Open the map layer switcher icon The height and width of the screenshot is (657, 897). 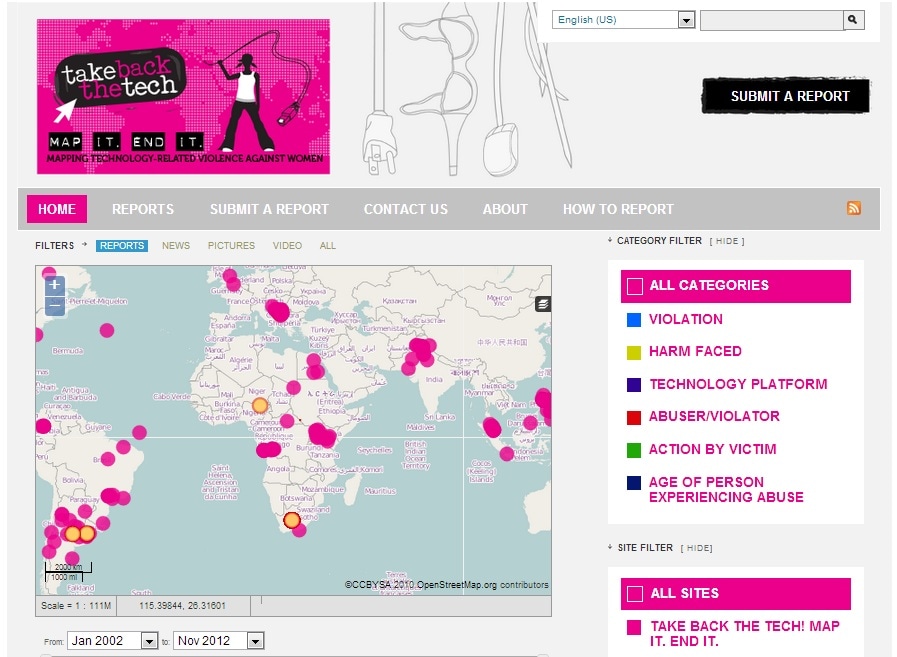[543, 304]
